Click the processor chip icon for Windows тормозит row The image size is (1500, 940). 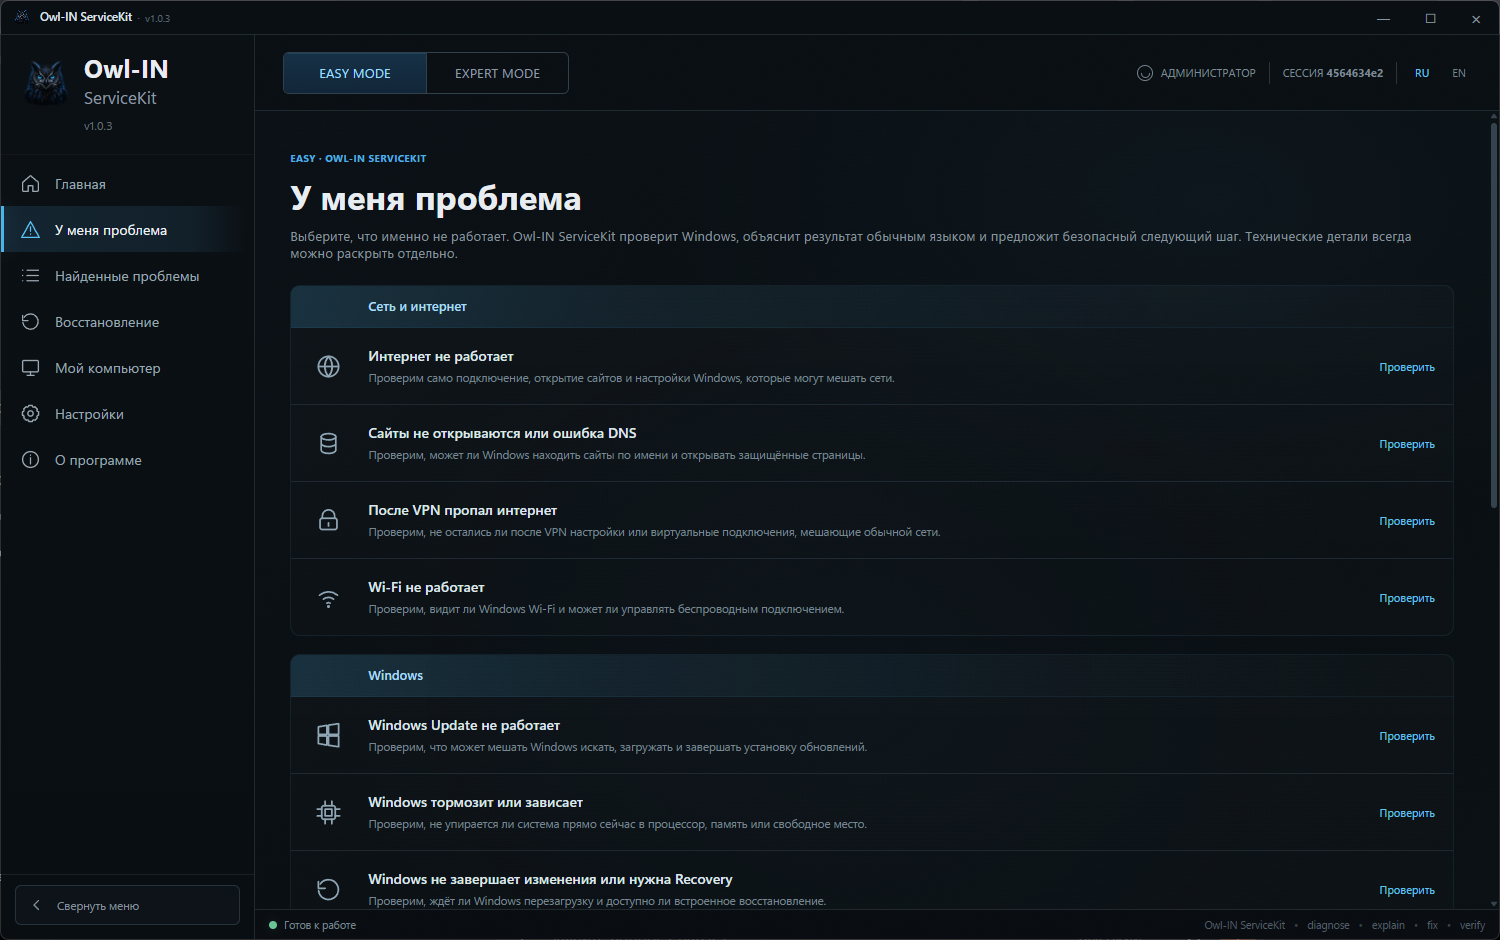coord(328,812)
